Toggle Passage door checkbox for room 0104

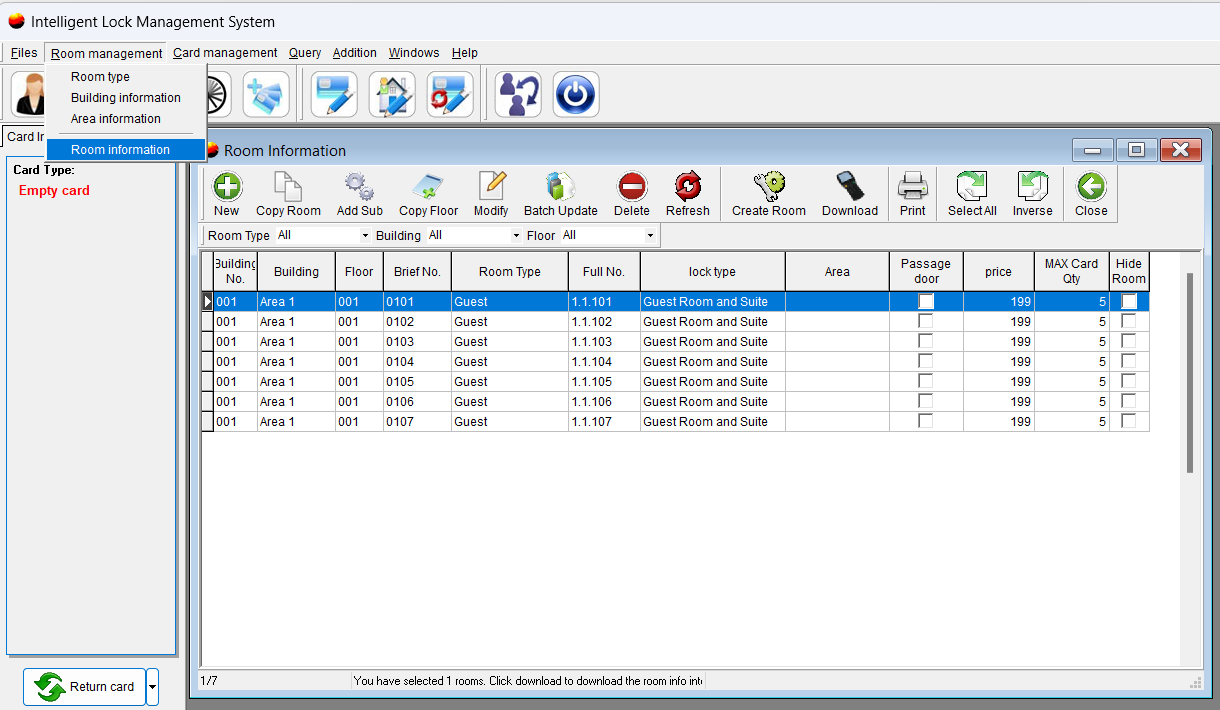point(926,362)
